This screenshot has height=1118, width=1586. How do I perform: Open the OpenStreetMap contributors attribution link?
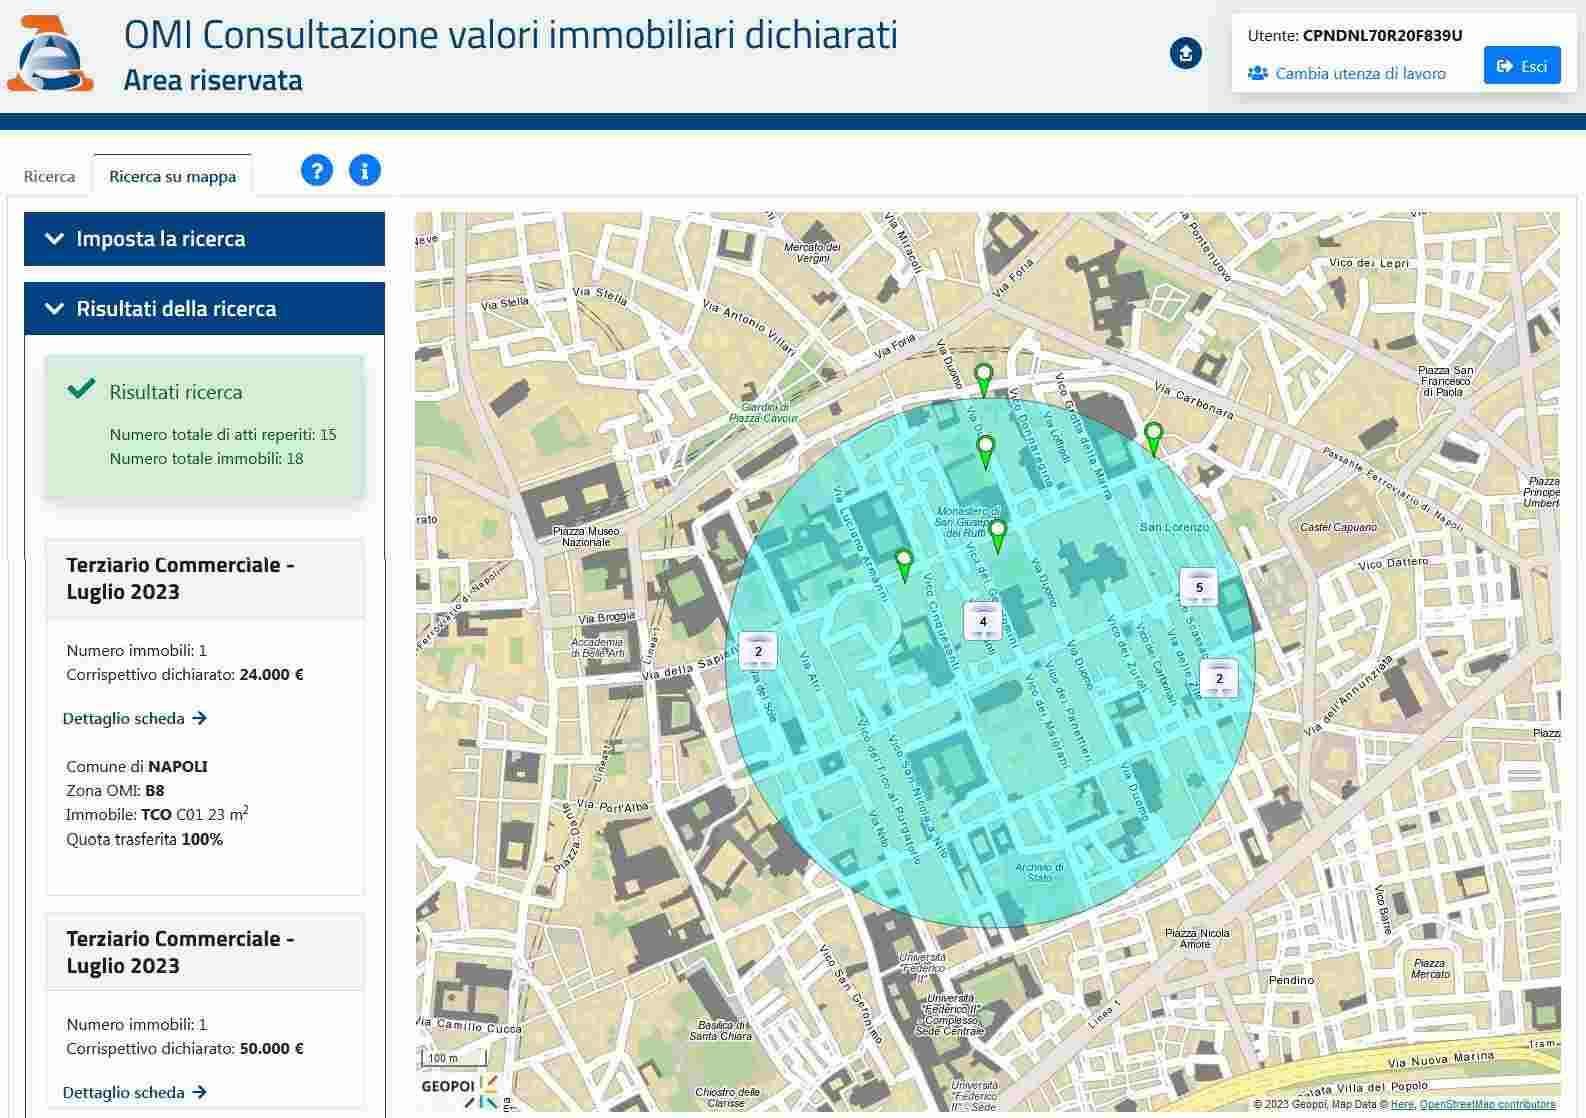click(1487, 1105)
